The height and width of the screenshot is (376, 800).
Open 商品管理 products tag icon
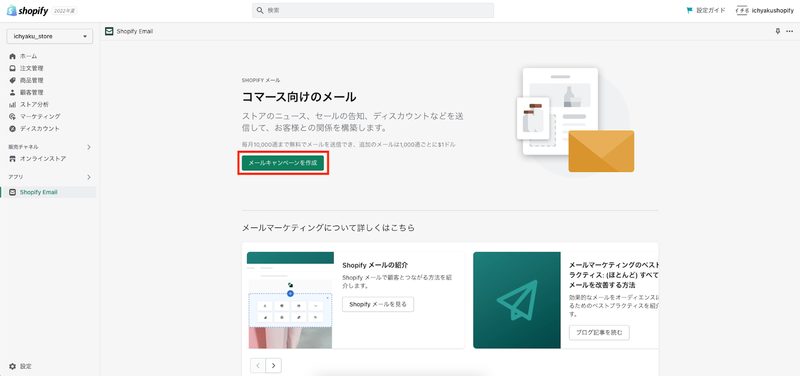pos(13,81)
